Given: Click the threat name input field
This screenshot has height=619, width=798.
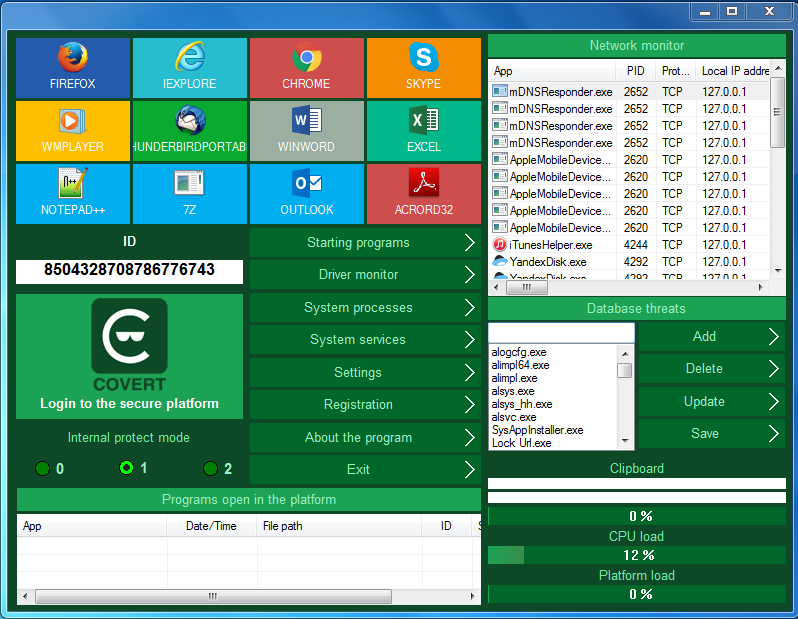Looking at the screenshot, I should click(x=561, y=333).
